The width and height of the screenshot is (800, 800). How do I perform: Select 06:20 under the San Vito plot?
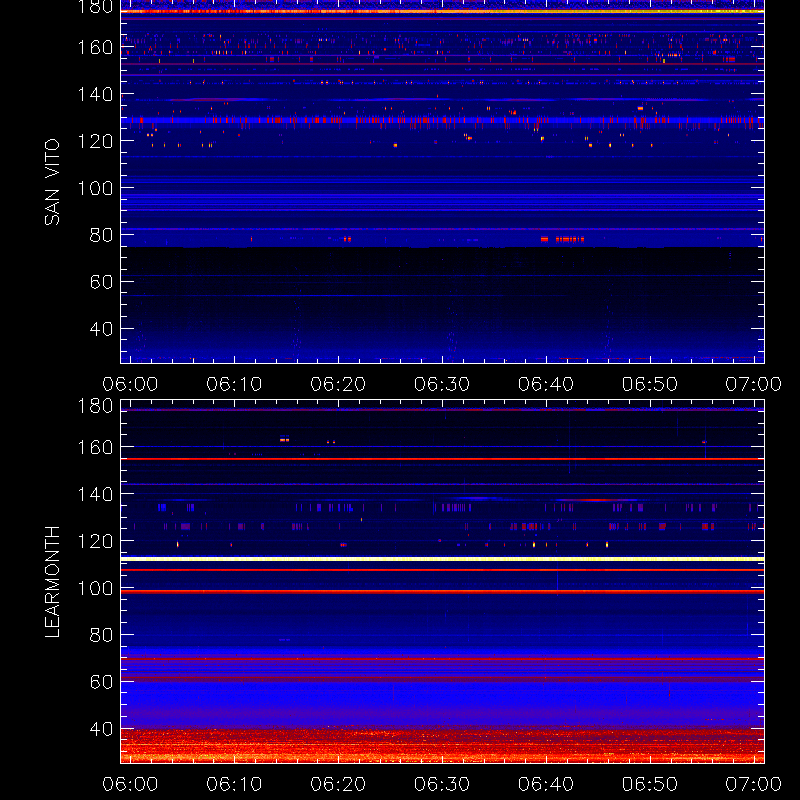338,384
